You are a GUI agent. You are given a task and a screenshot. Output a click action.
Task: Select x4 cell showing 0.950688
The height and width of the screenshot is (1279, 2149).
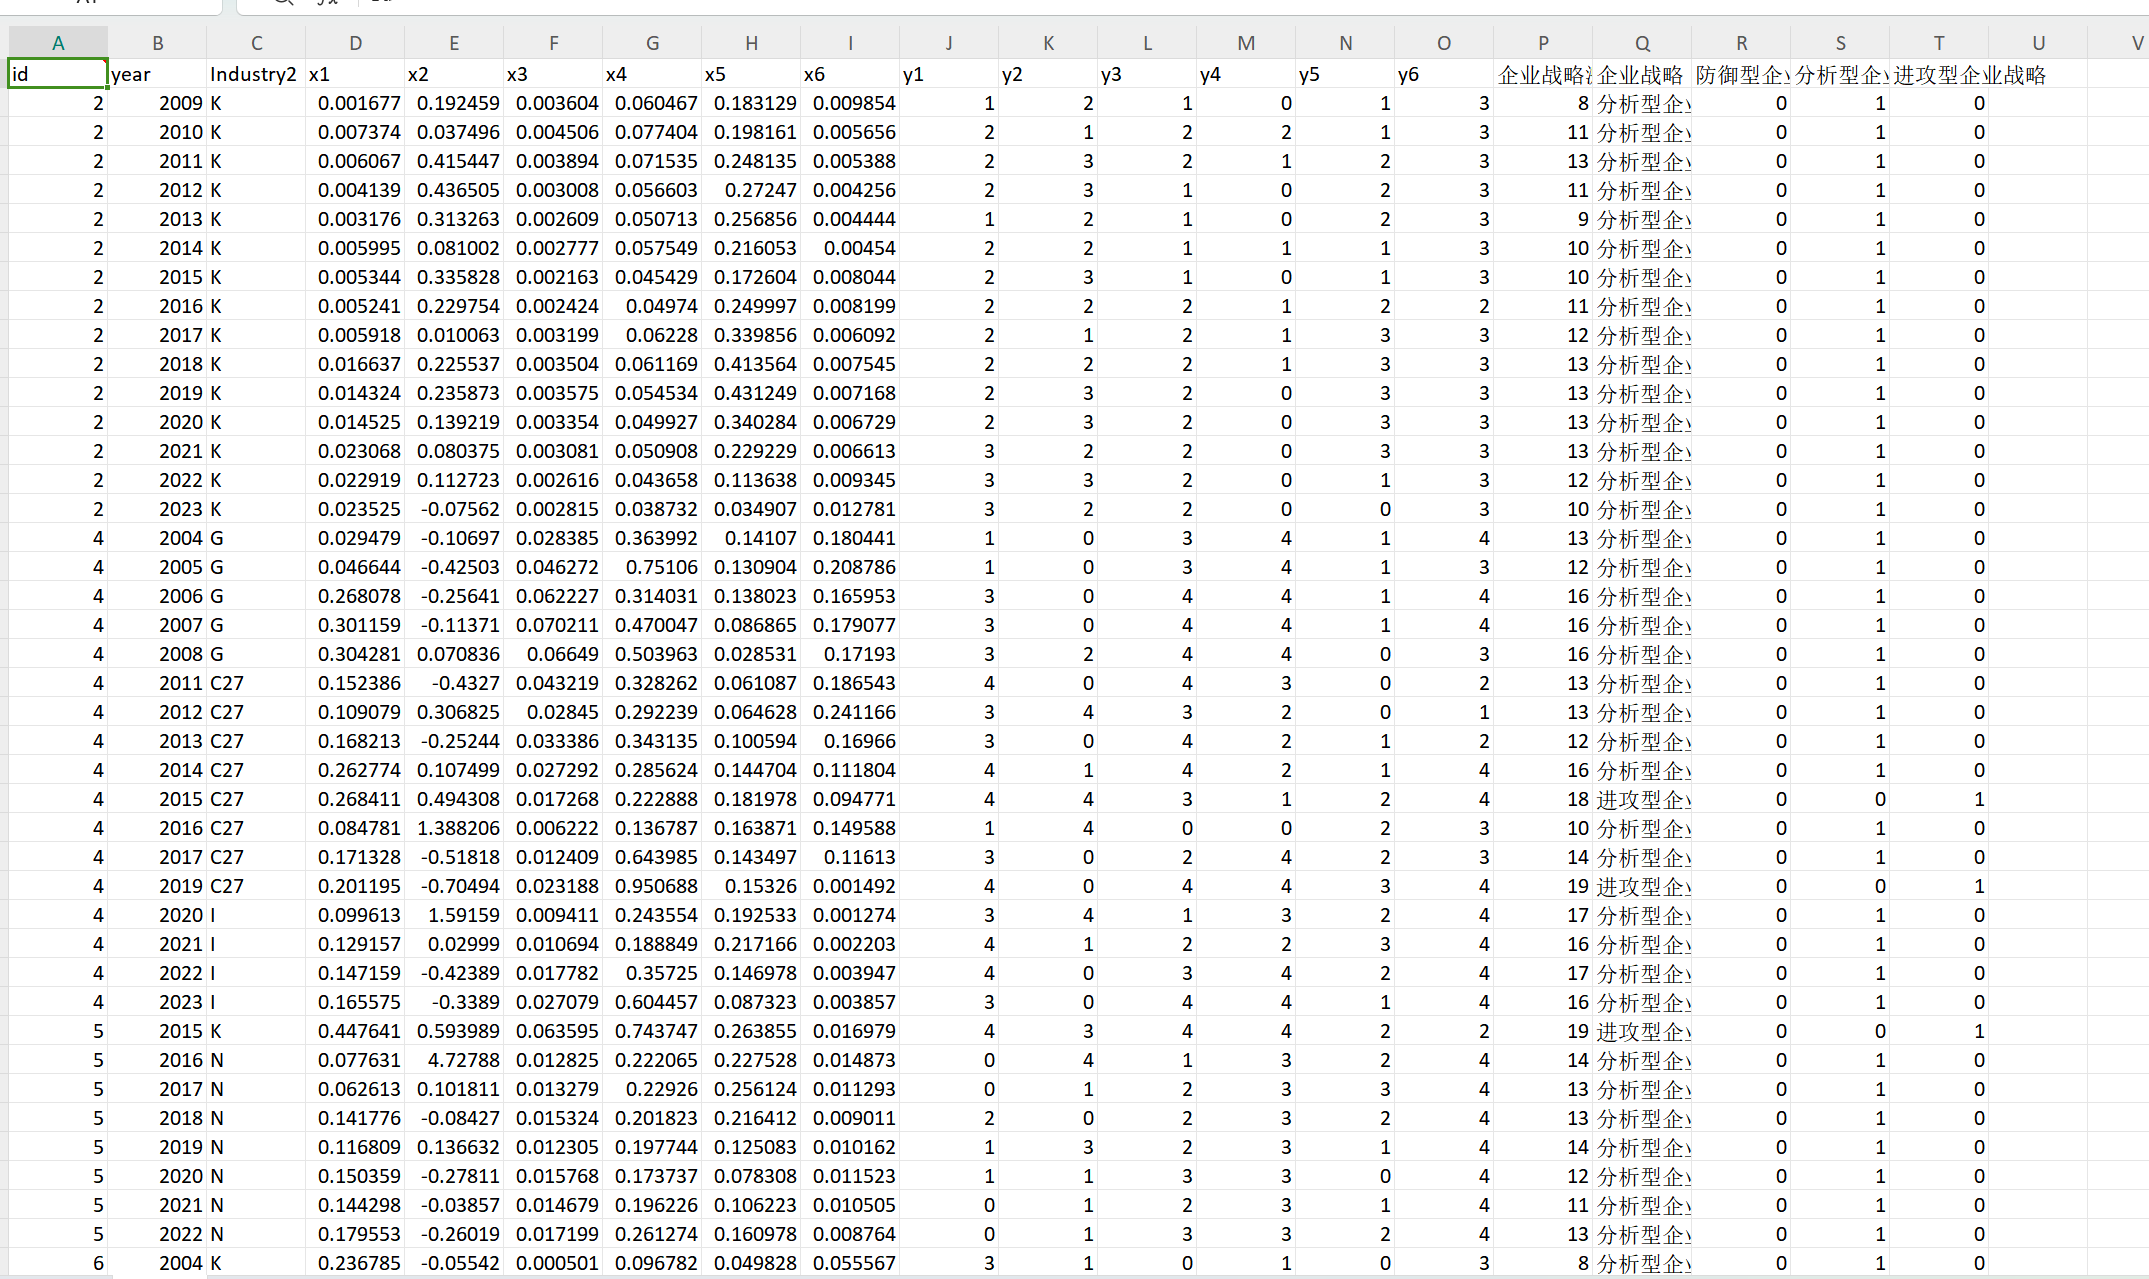coord(652,886)
